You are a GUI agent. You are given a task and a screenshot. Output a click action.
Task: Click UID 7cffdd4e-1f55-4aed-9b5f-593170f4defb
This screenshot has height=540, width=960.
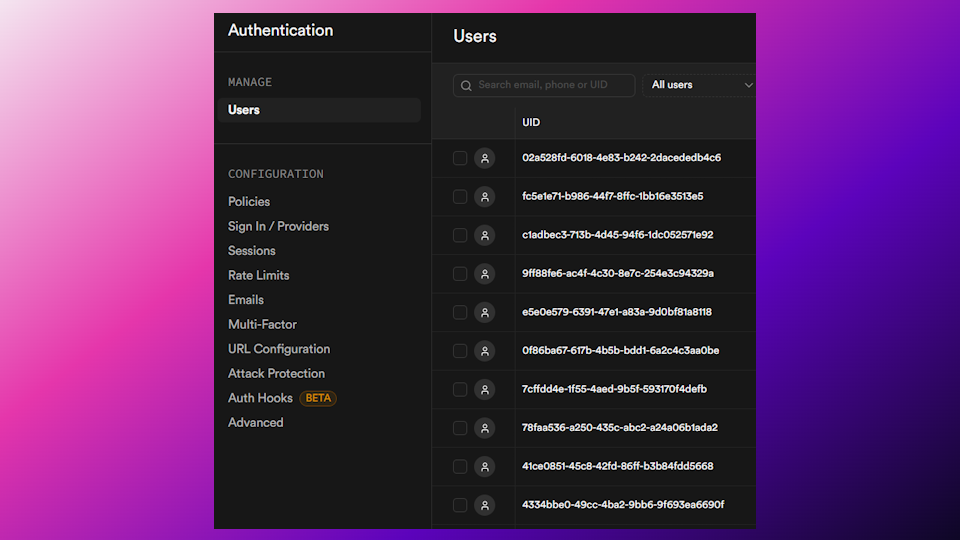tap(614, 389)
